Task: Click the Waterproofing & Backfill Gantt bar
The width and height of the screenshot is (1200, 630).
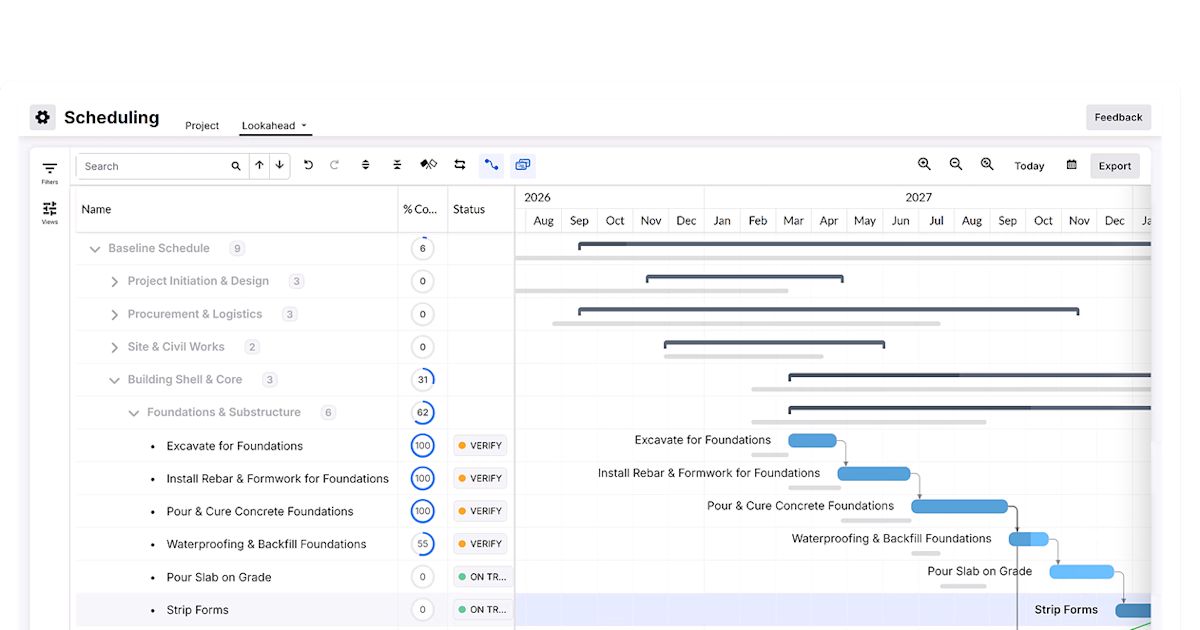Action: 1028,539
